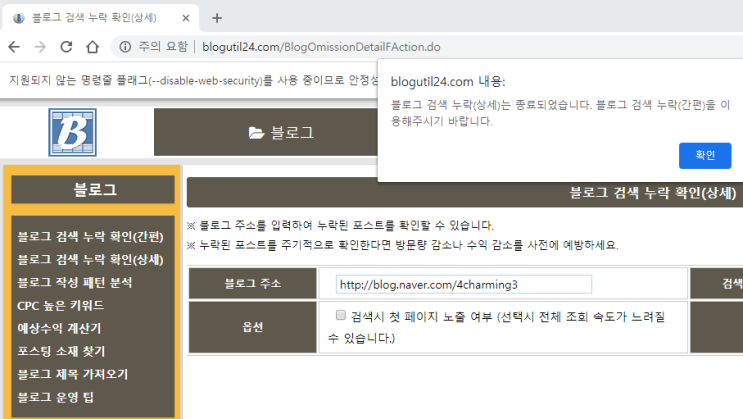Open 포스팅 소재 찾기 link

click(x=61, y=351)
